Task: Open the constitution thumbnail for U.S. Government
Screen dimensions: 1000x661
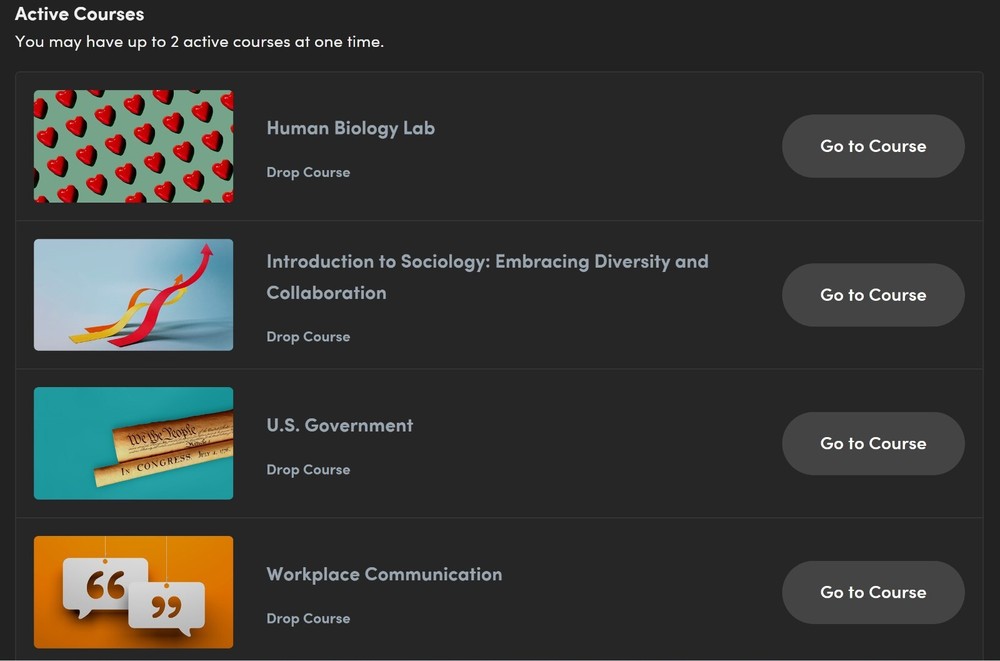Action: pyautogui.click(x=133, y=443)
